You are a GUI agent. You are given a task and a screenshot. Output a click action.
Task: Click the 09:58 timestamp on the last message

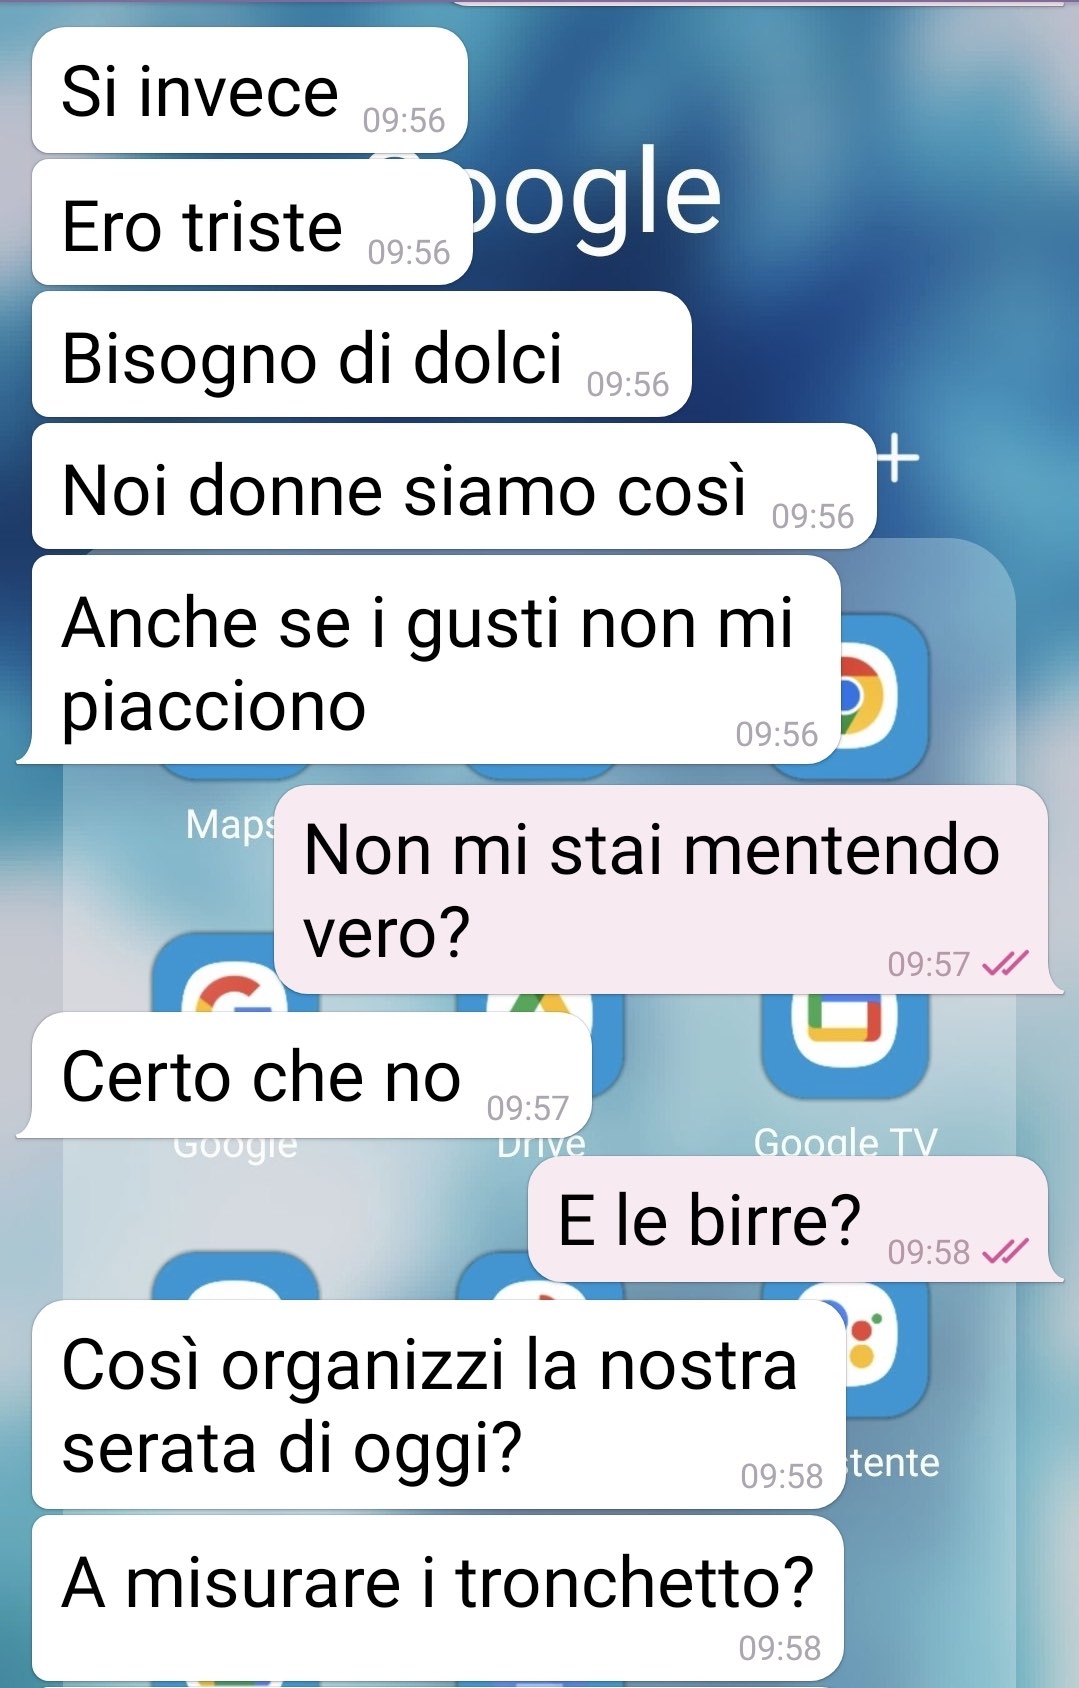(780, 1648)
